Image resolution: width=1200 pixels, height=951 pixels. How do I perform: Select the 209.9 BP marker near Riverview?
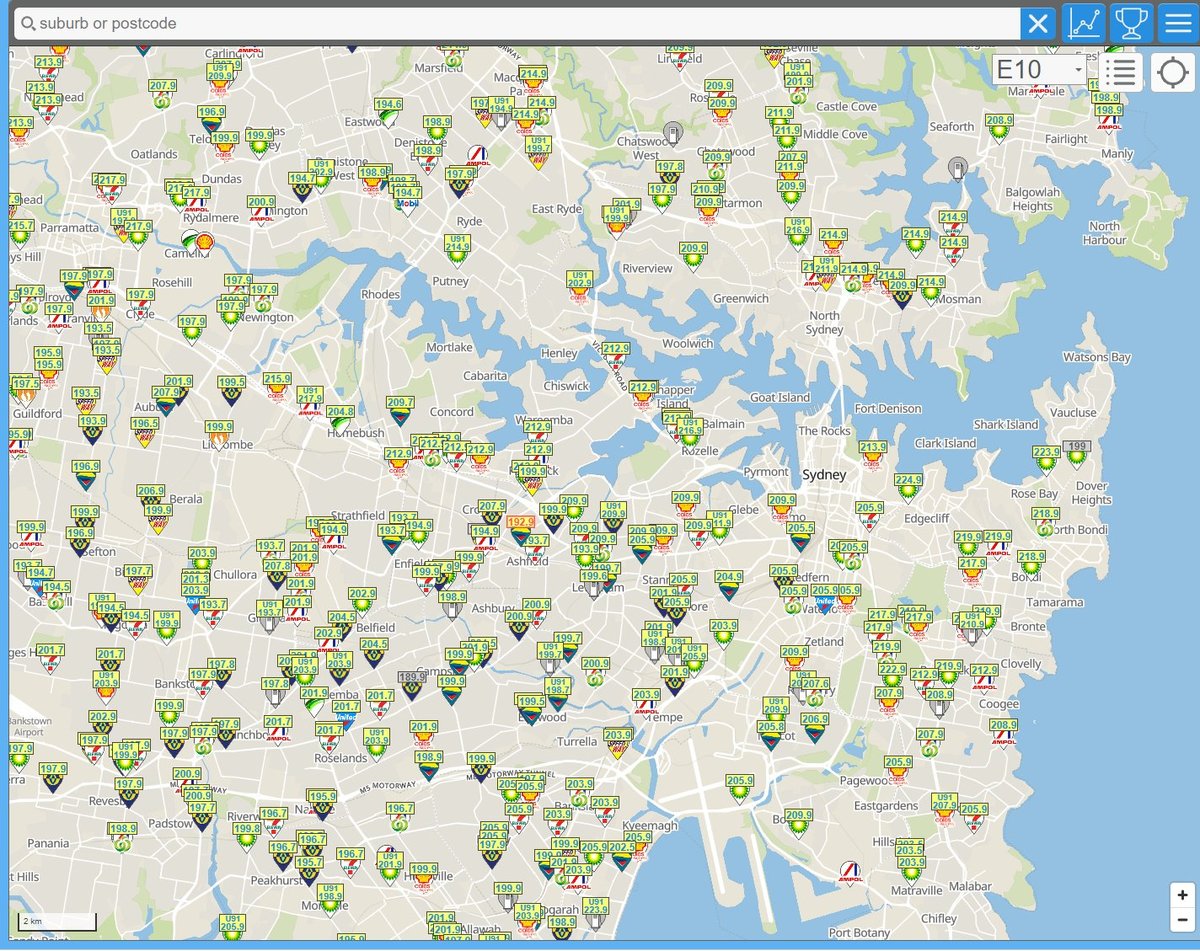point(693,256)
